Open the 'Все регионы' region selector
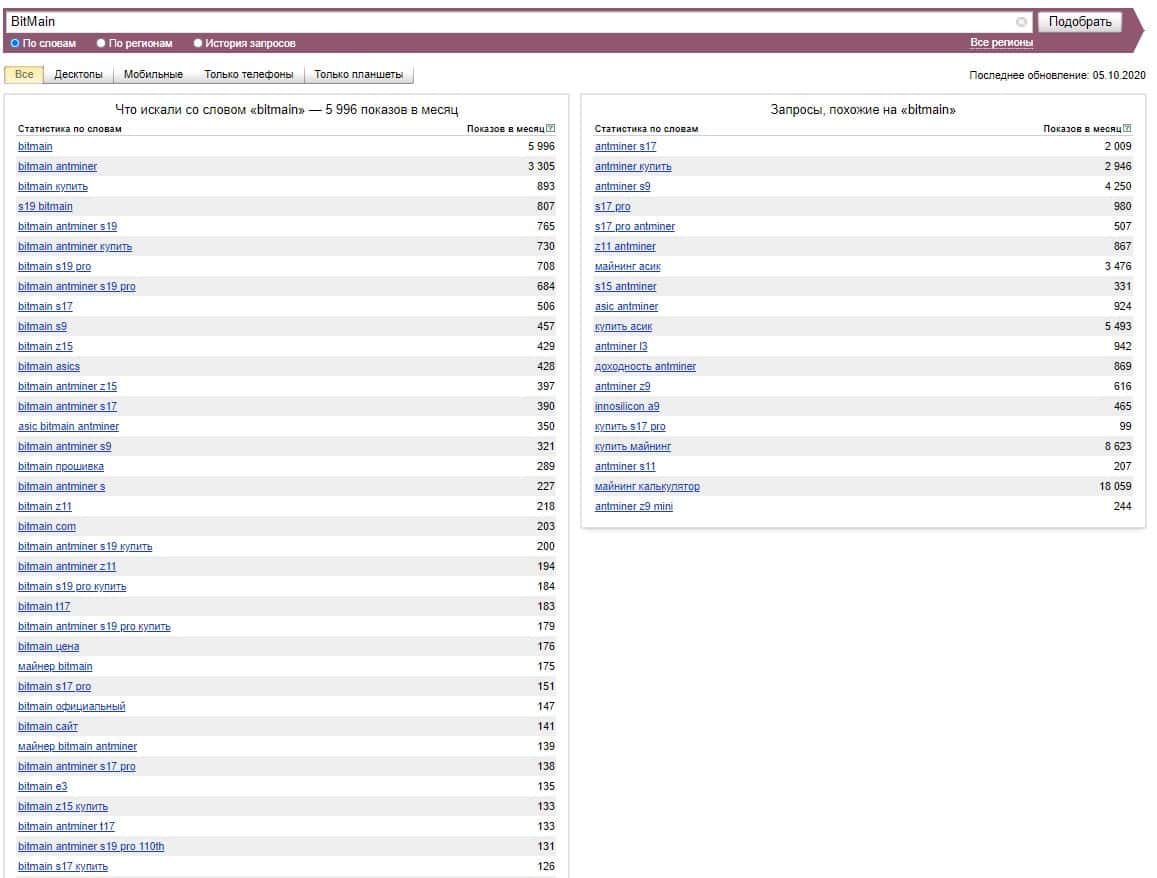Screen dimensions: 1157x878 1001,43
